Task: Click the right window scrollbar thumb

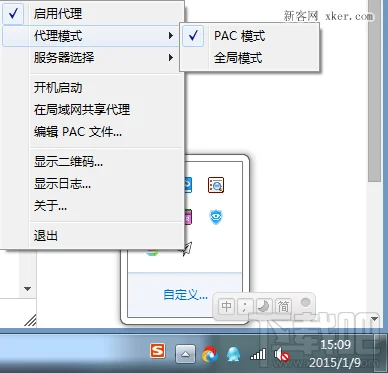Action: coord(374,90)
